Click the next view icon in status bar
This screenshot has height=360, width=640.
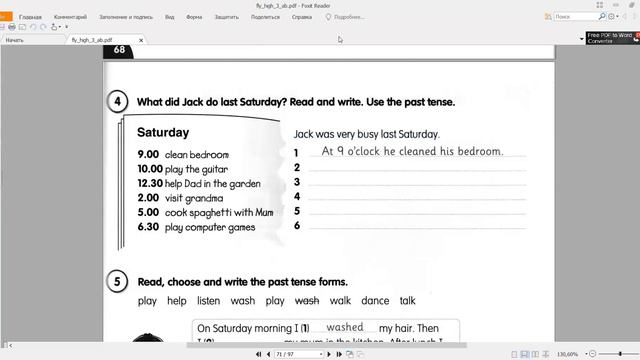click(x=360, y=354)
